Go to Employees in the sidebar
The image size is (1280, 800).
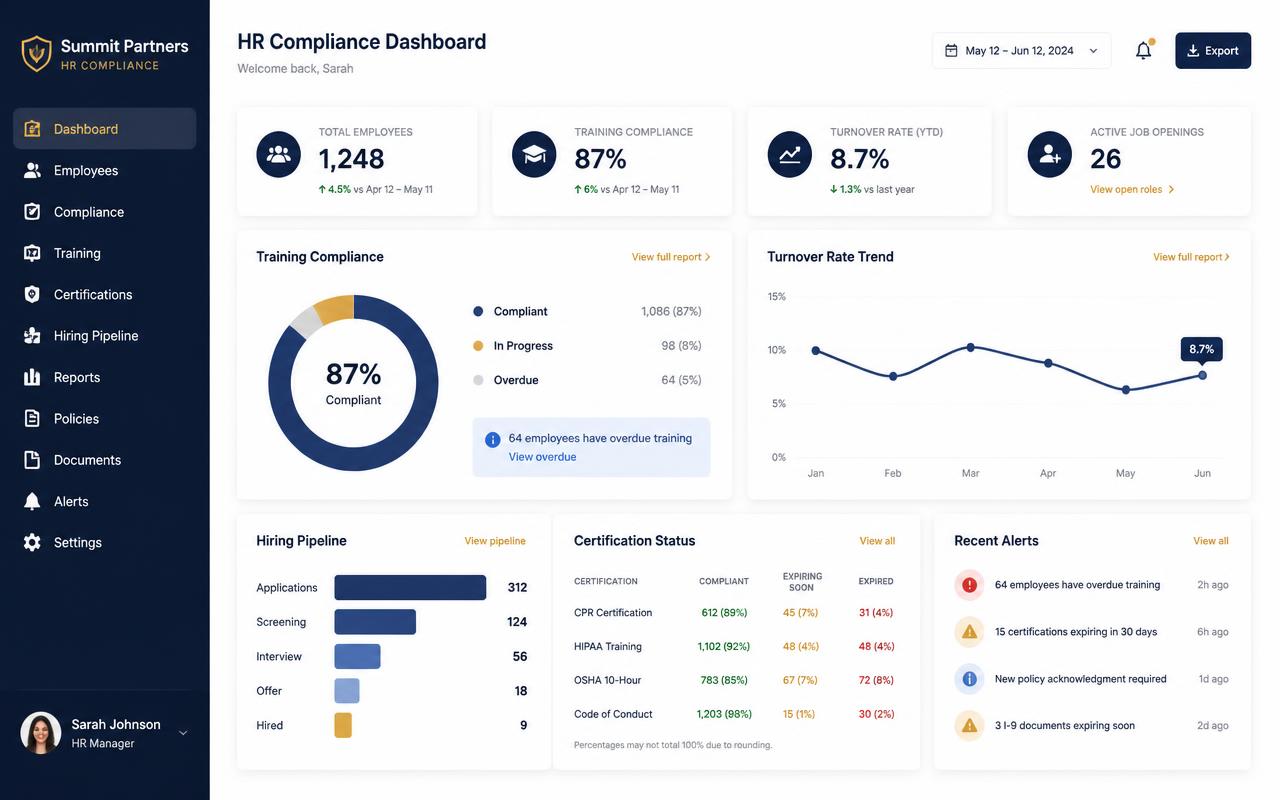[x=104, y=170]
